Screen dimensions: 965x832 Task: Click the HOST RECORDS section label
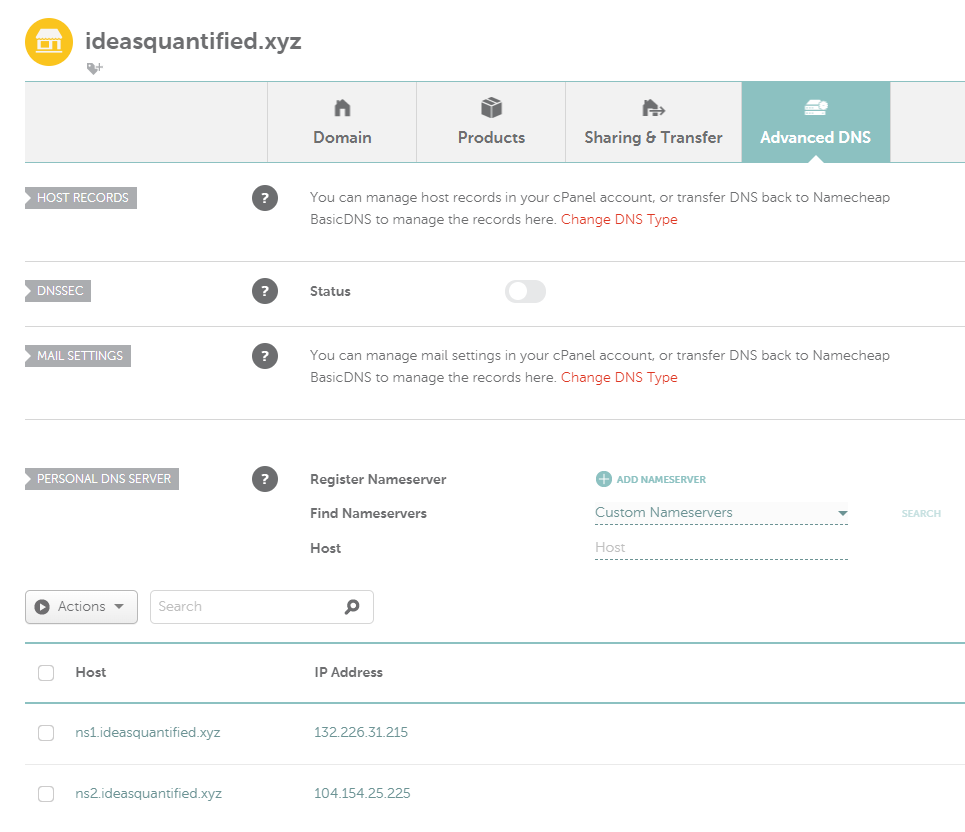coord(81,198)
